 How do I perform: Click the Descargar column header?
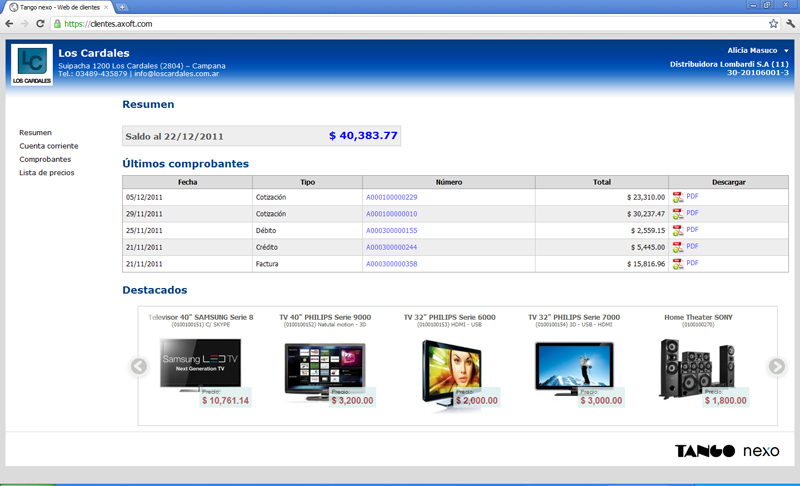[x=729, y=182]
